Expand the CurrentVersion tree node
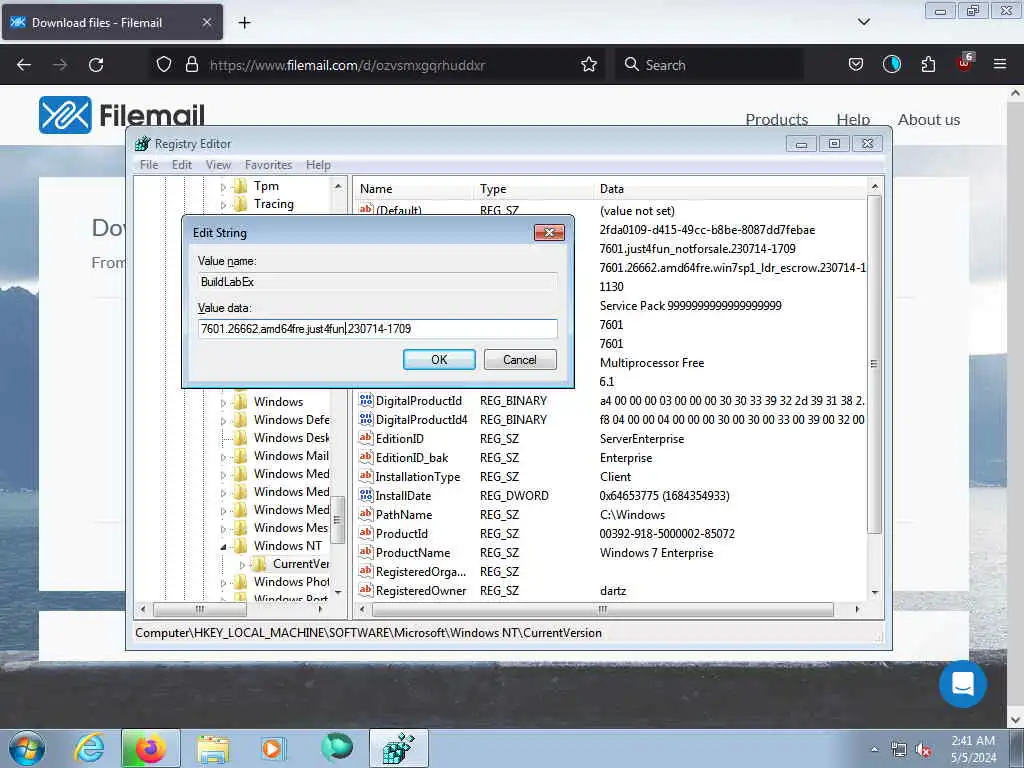The image size is (1024, 768). (x=242, y=565)
